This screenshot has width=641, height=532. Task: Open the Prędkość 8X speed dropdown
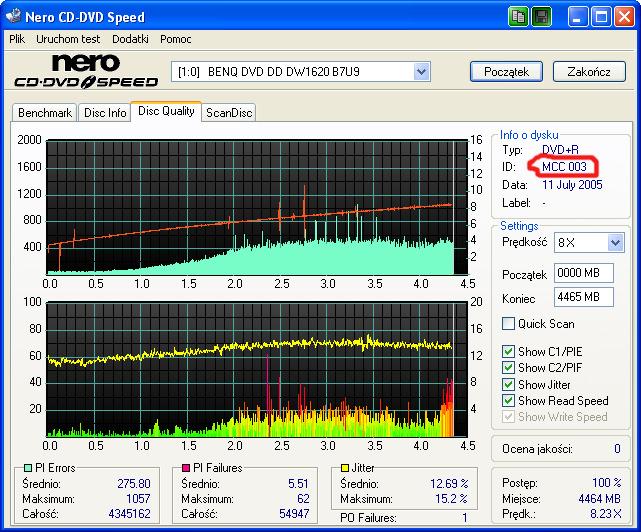[615, 243]
